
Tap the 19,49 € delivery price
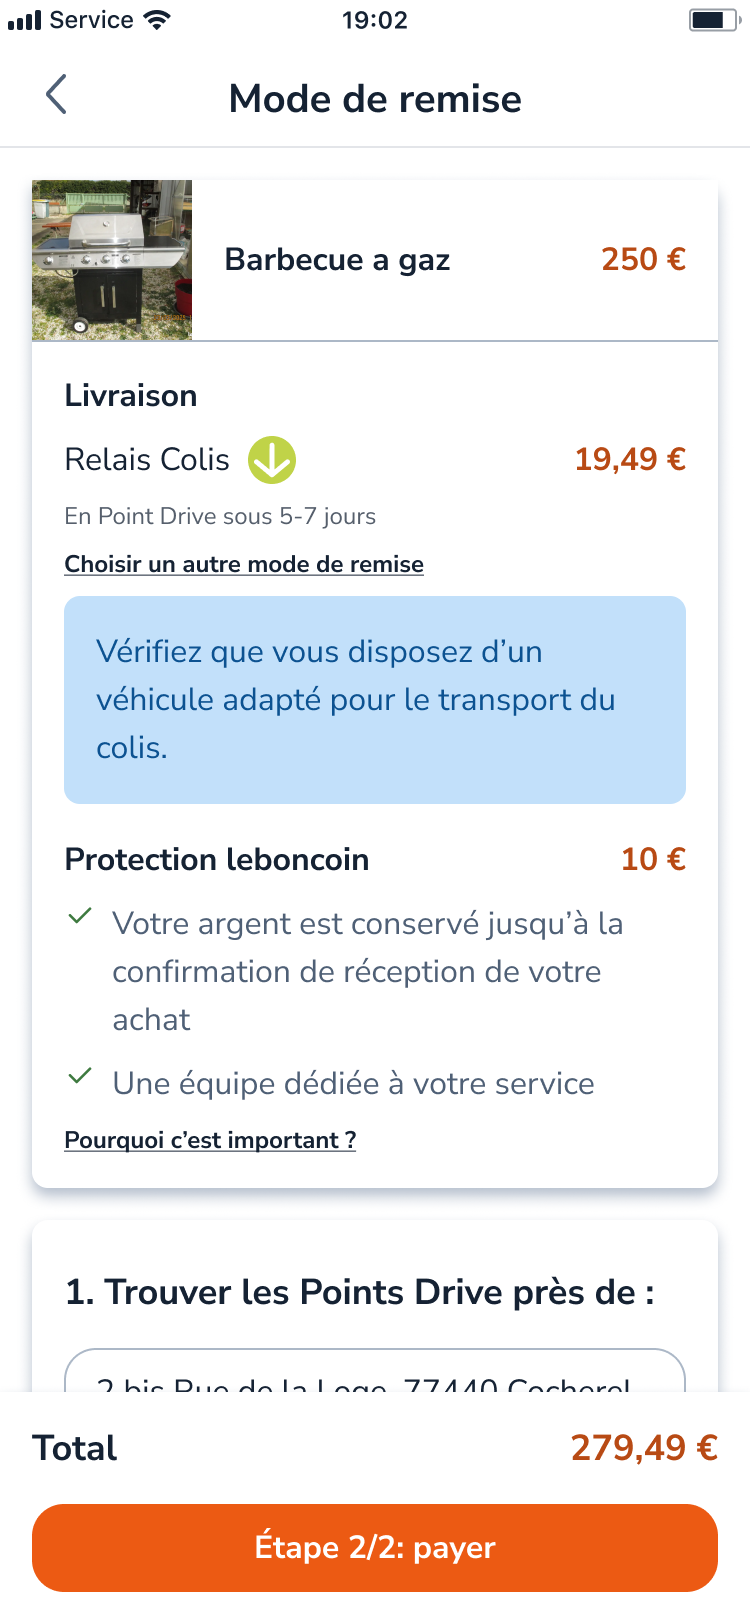(x=630, y=460)
